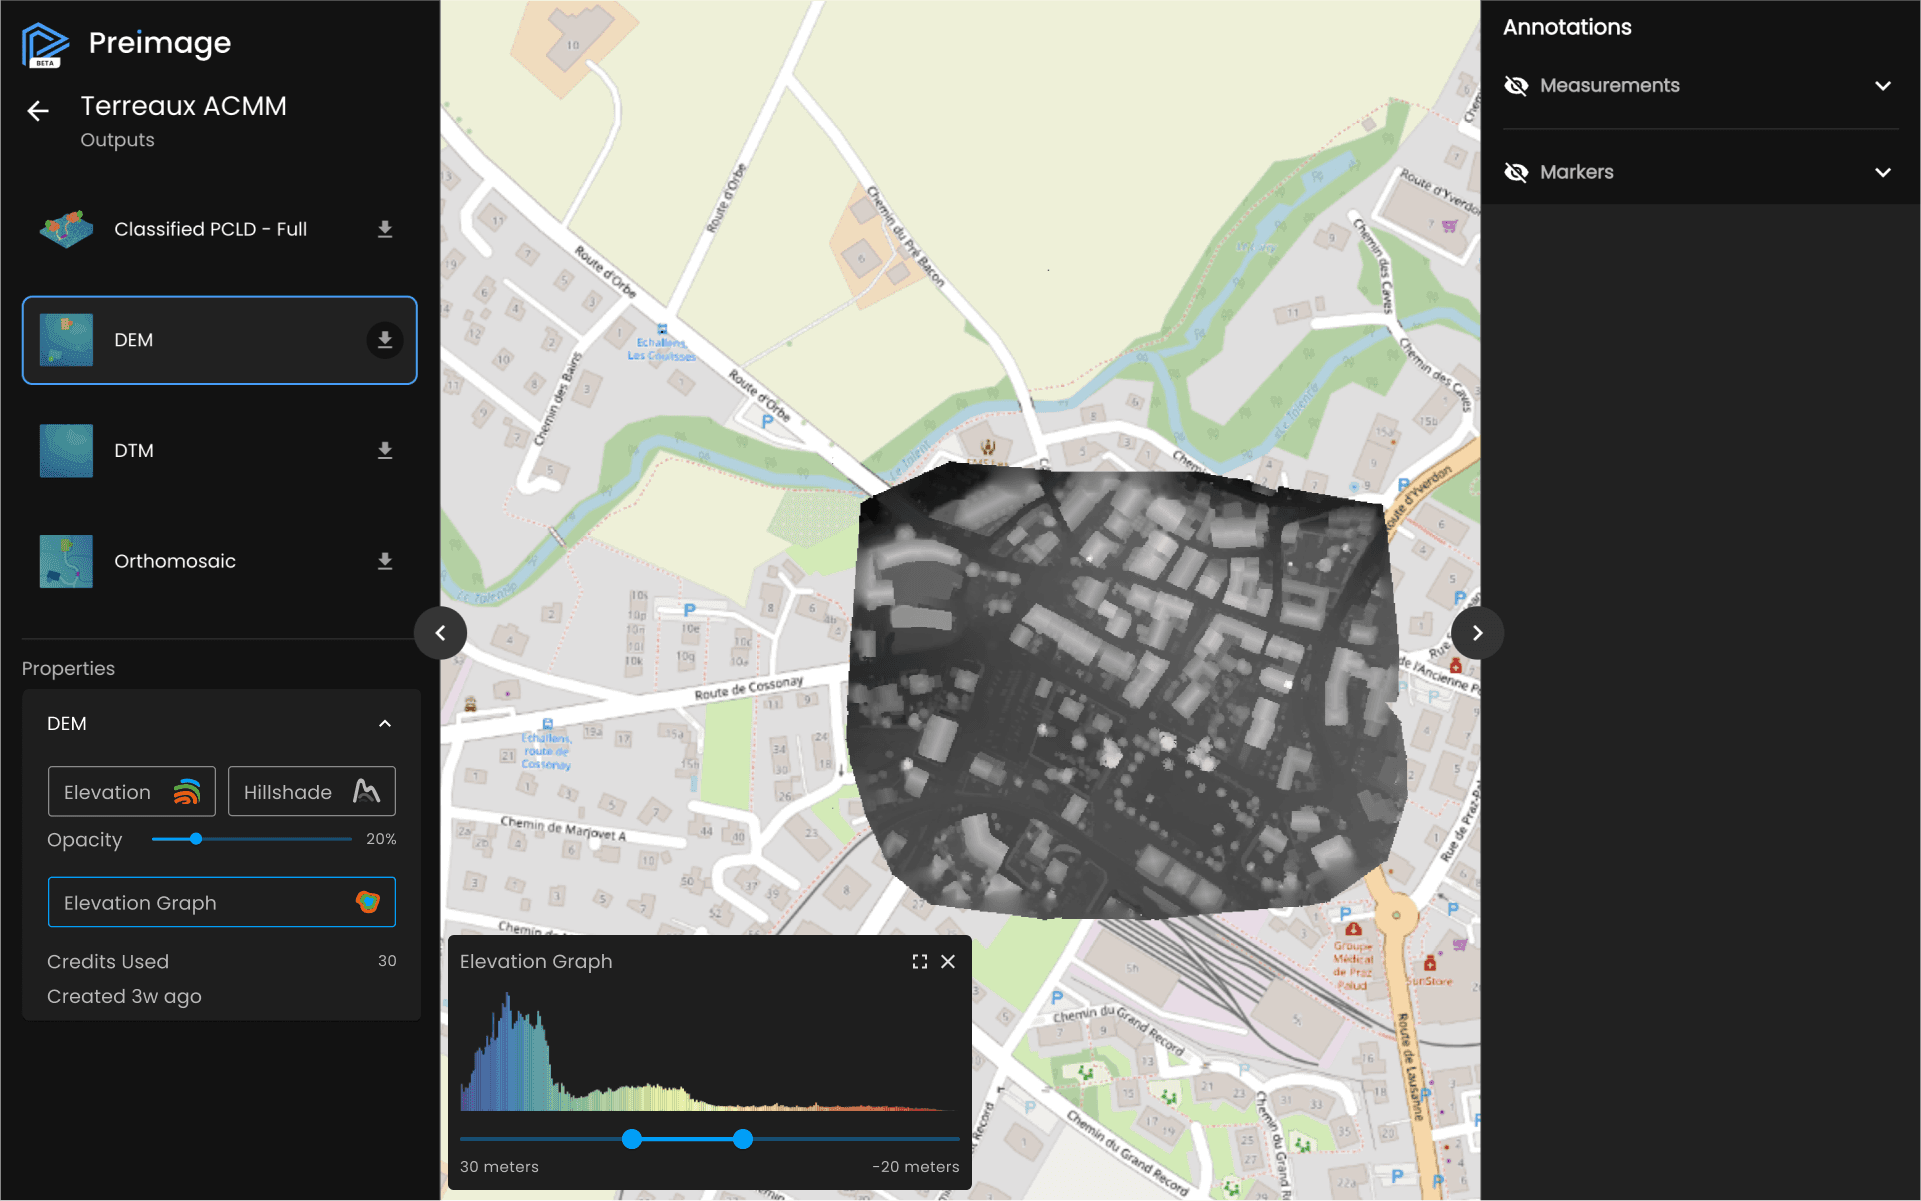
Task: Expand the Measurements dropdown arrow
Action: pos(1882,86)
